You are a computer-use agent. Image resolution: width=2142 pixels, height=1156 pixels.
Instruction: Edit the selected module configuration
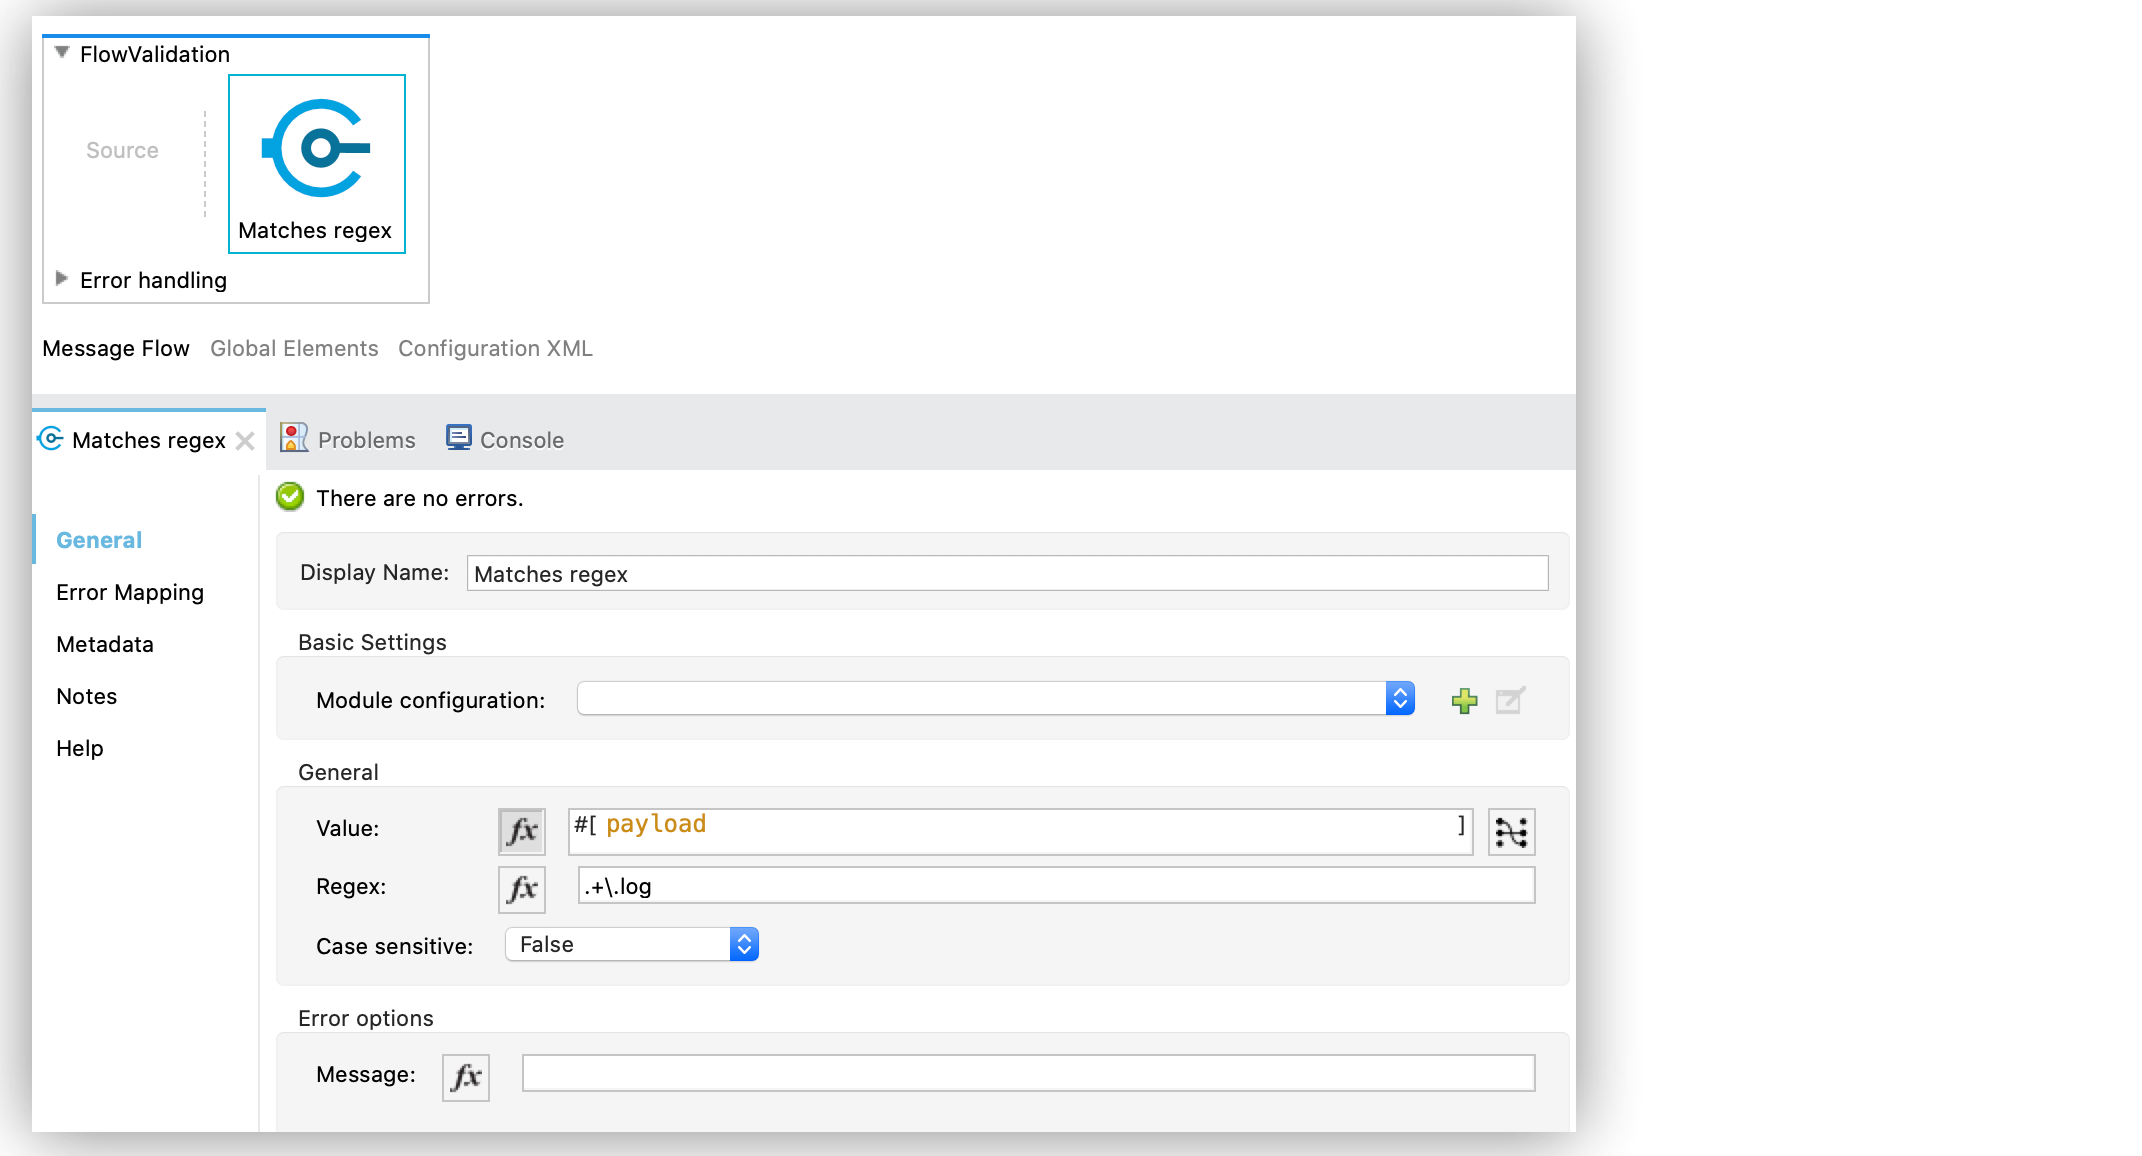(x=1509, y=700)
